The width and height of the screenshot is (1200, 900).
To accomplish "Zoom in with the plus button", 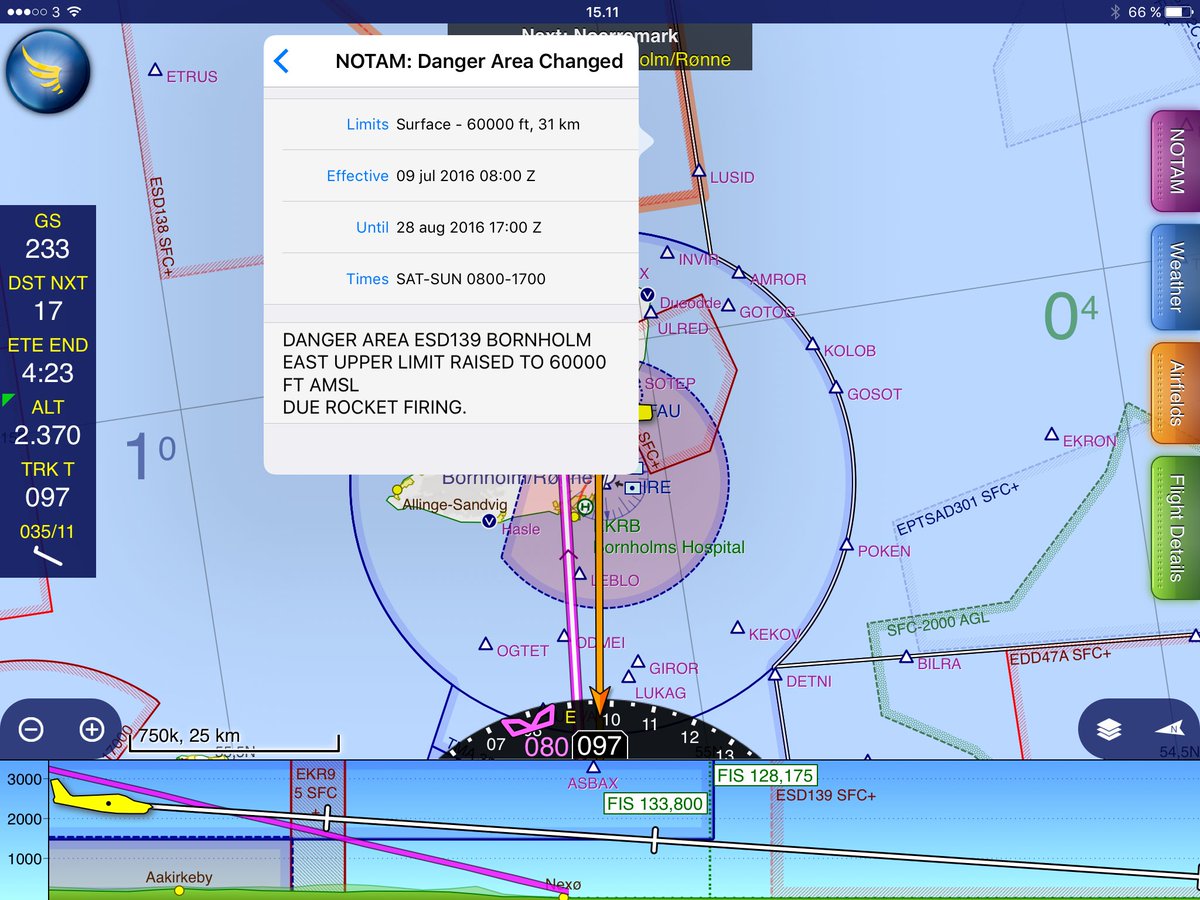I will [x=91, y=730].
